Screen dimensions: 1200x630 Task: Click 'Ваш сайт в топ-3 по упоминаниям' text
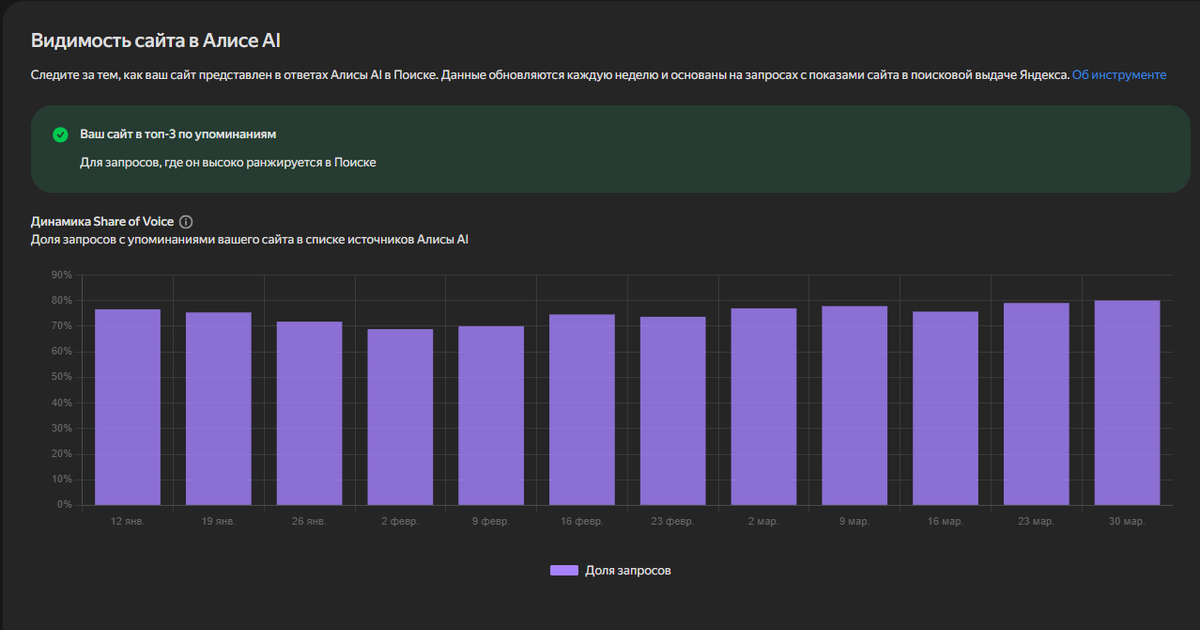178,133
